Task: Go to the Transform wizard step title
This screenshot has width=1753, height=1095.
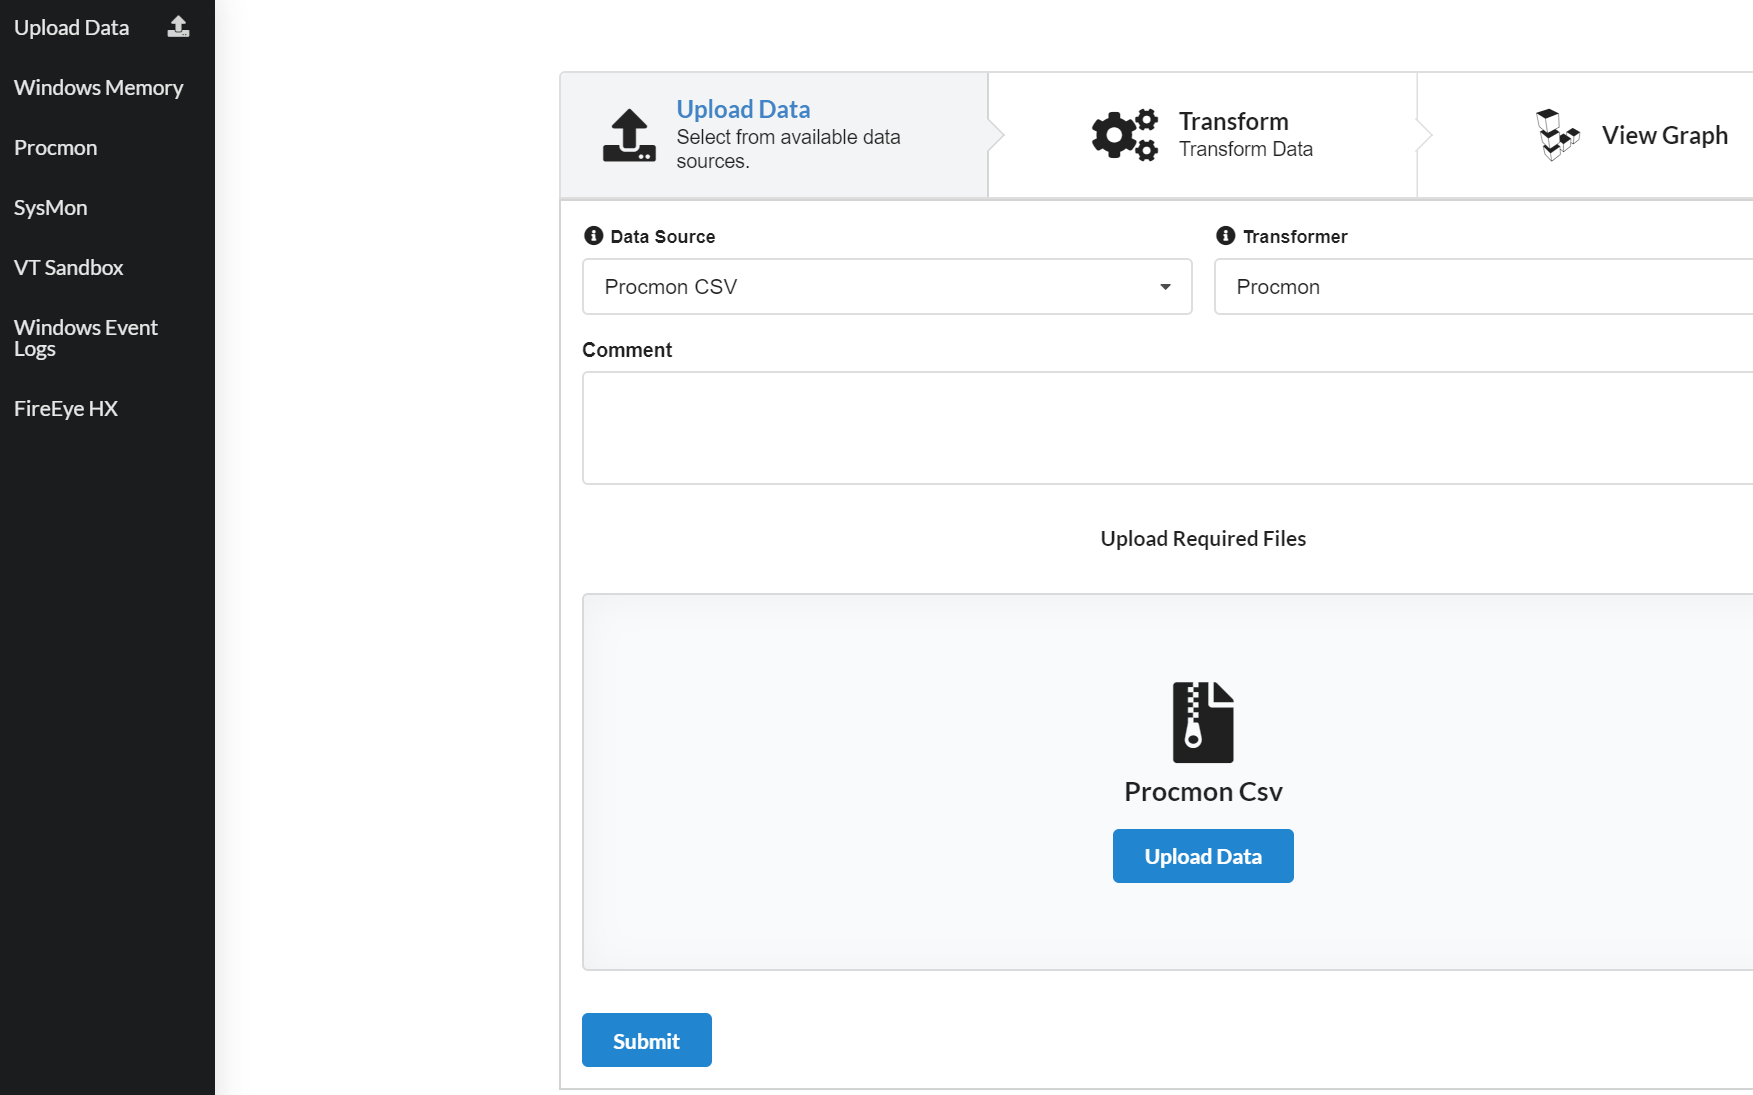Action: (1234, 121)
